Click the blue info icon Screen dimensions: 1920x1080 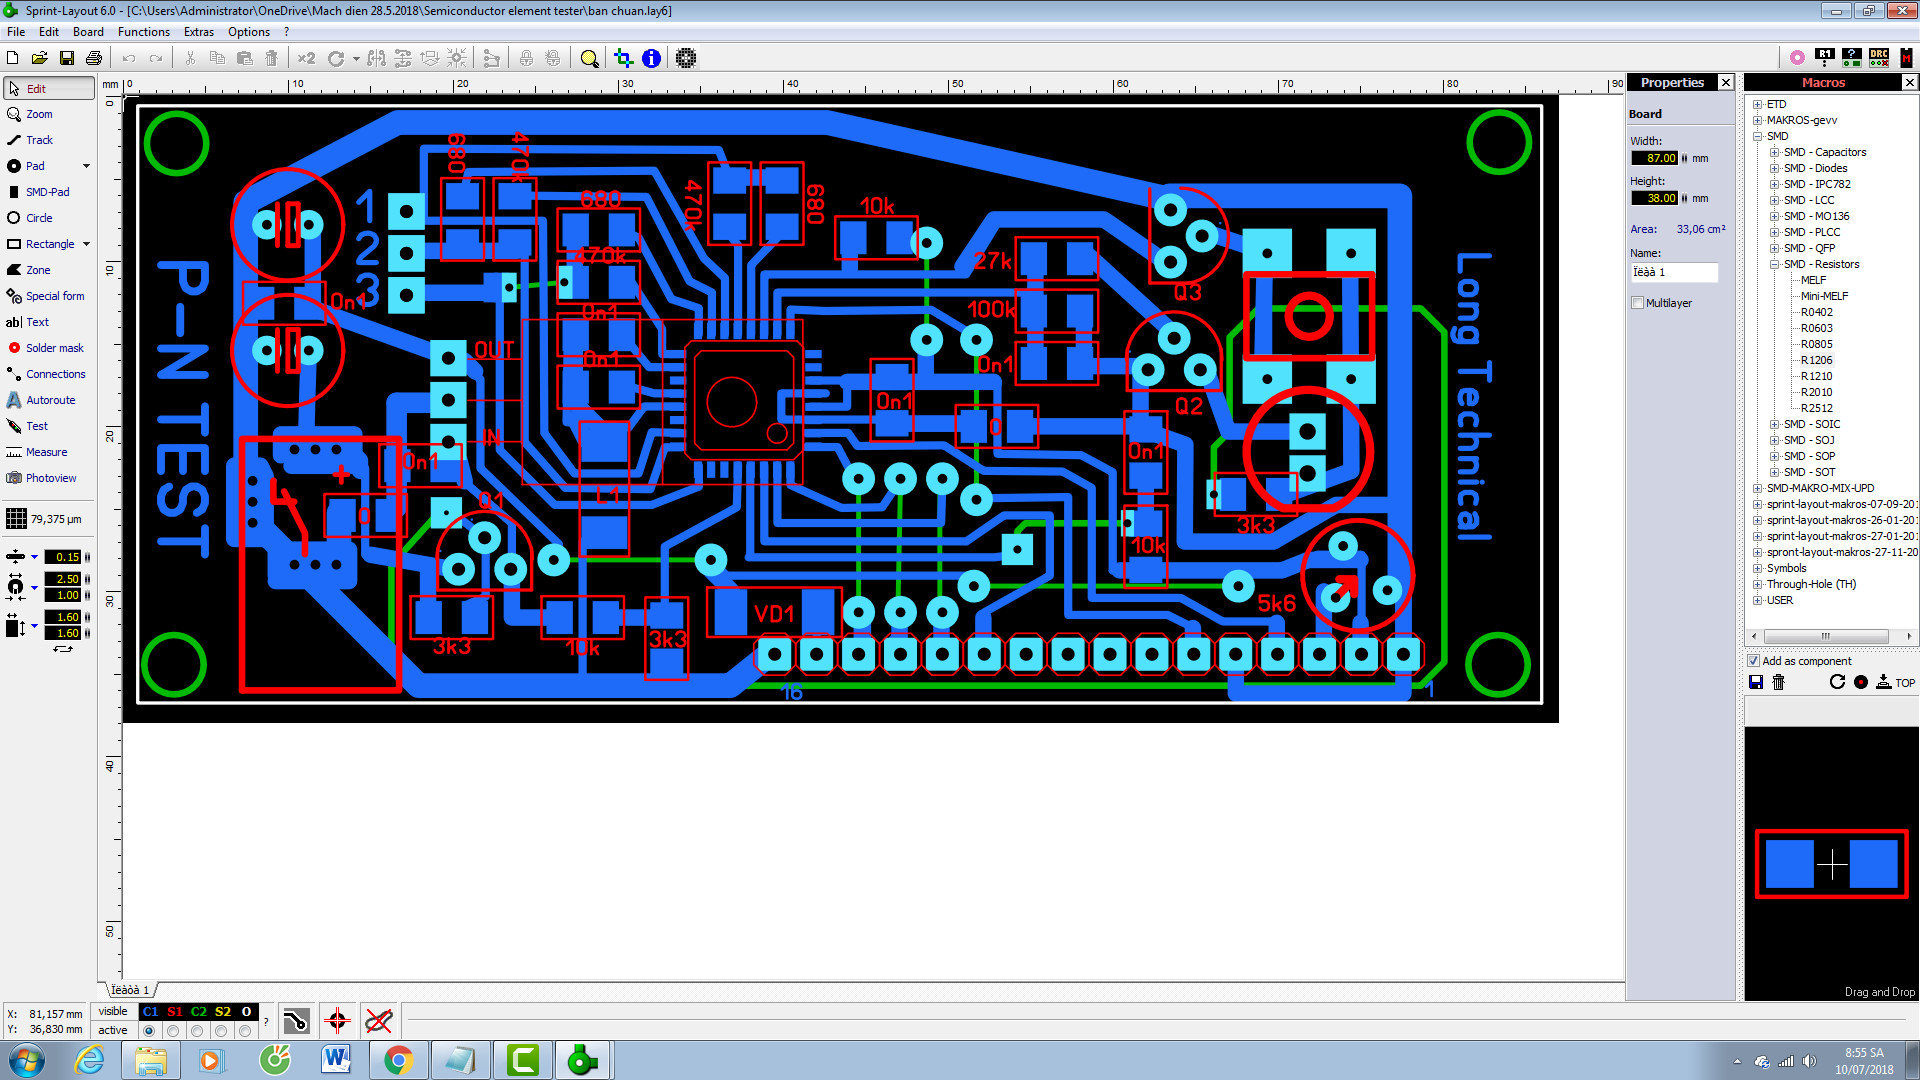[x=651, y=58]
